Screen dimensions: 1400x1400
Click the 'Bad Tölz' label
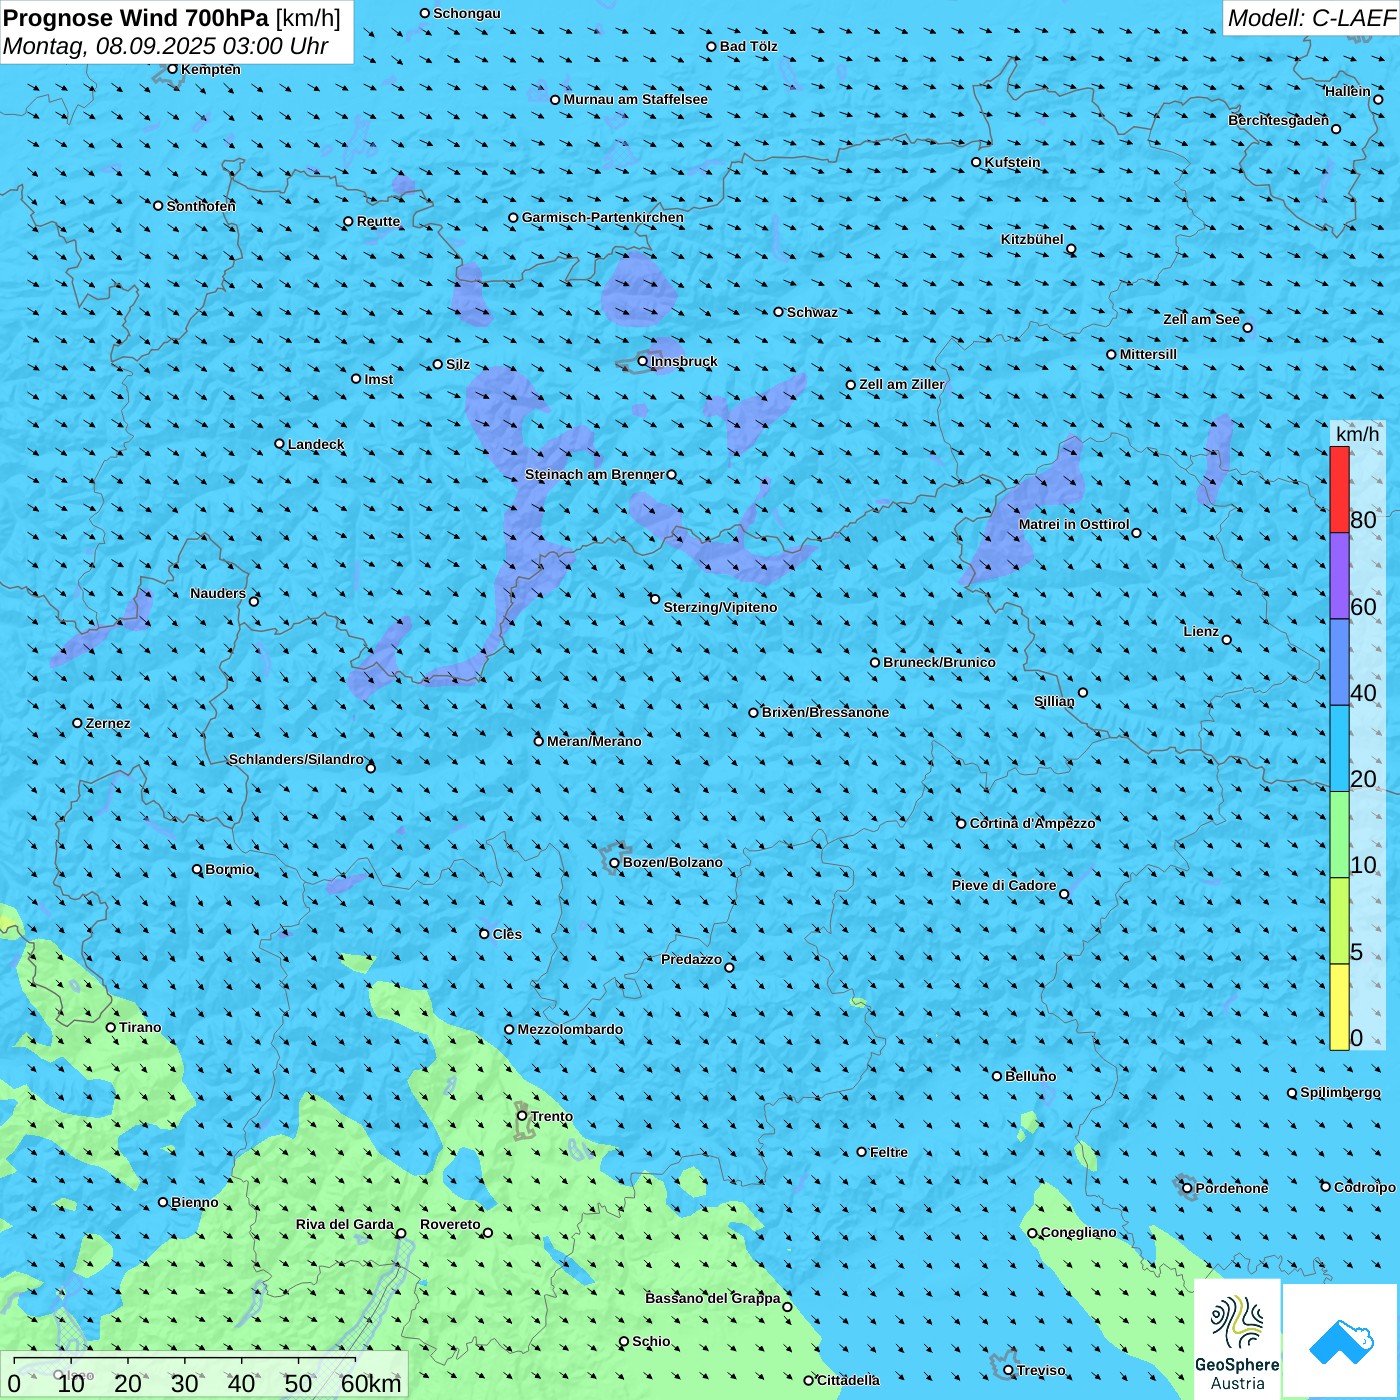click(x=749, y=46)
